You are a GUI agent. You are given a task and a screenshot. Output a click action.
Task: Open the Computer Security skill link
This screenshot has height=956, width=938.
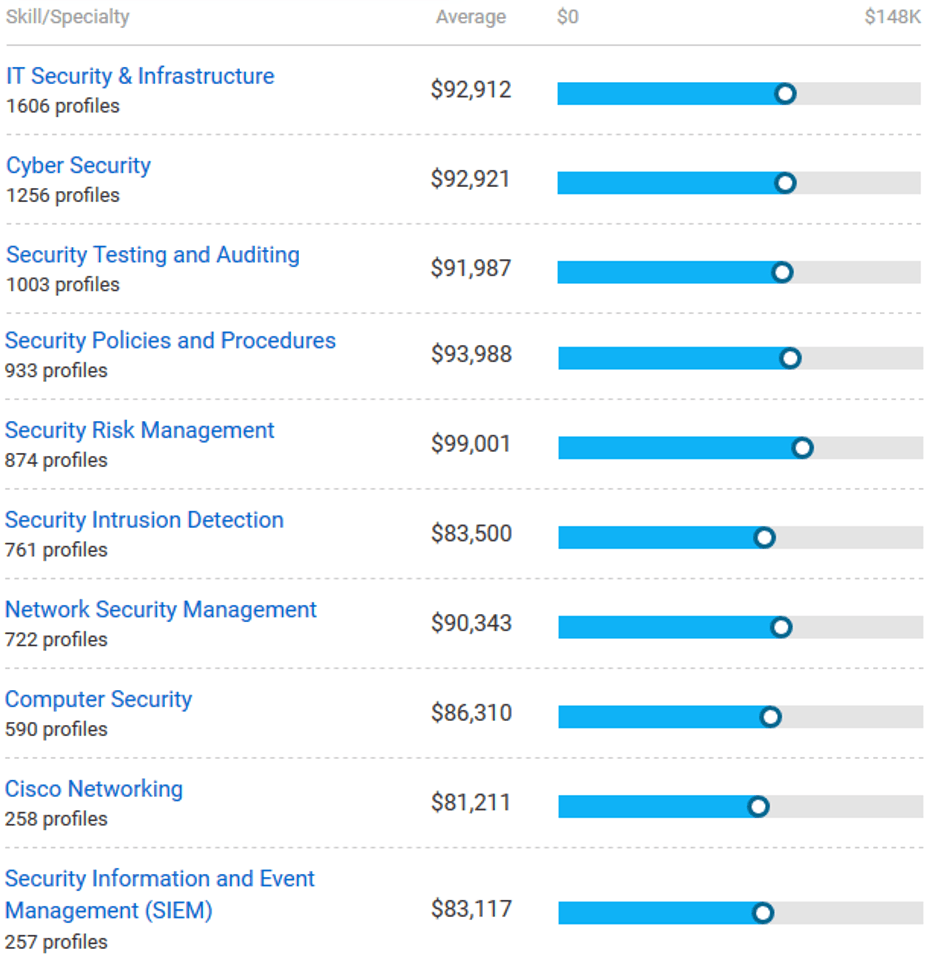(99, 699)
